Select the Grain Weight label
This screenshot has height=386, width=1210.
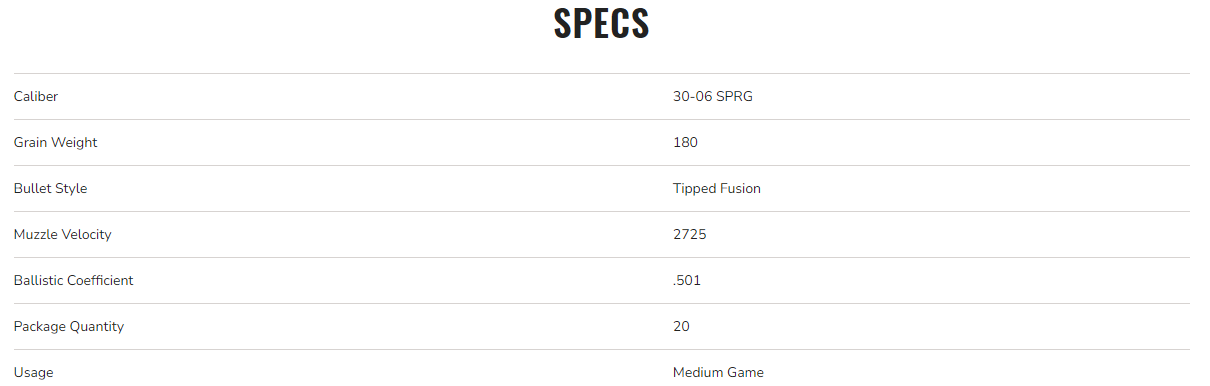tap(56, 142)
